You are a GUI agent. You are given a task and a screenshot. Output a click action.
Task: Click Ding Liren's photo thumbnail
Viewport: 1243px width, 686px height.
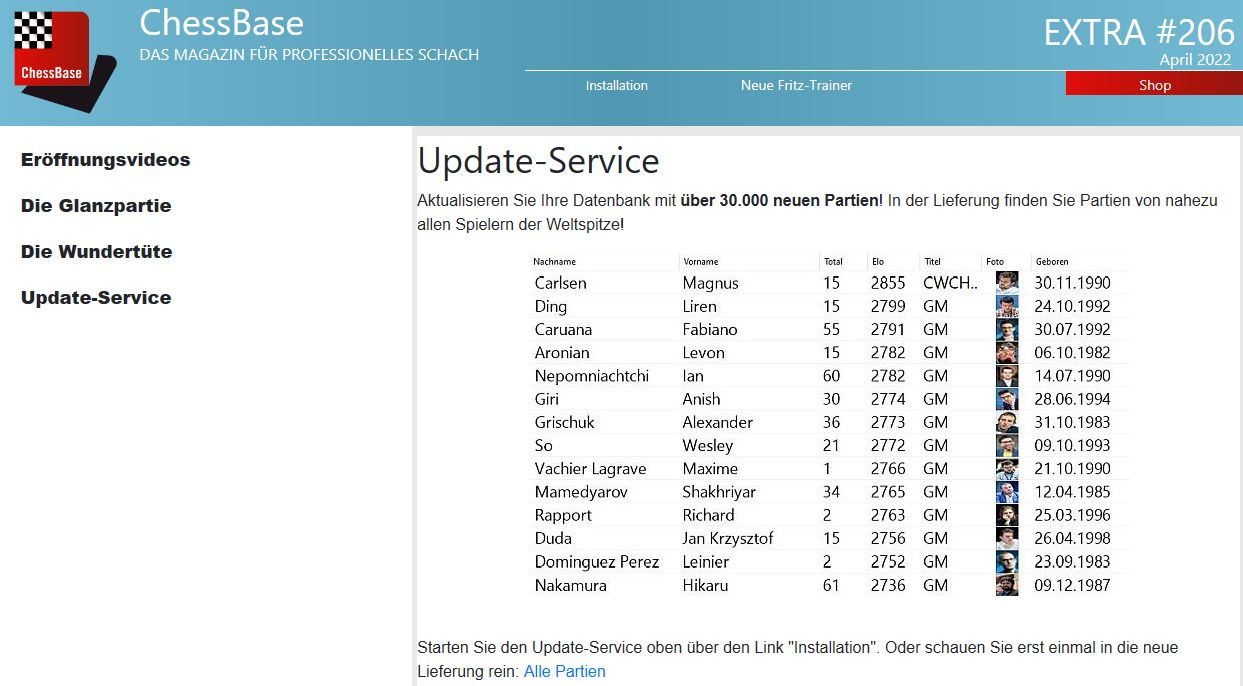1006,306
